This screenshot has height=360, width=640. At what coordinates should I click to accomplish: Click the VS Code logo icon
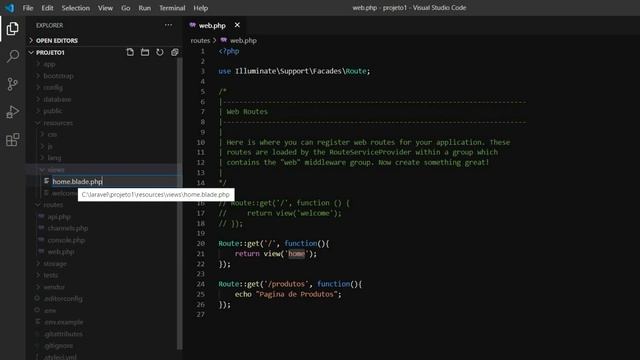pos(10,8)
